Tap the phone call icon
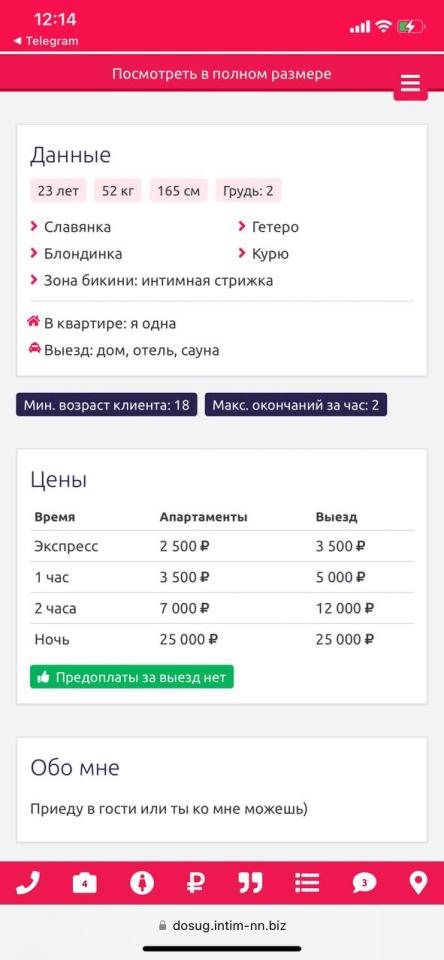The height and width of the screenshot is (960, 444). [x=28, y=883]
